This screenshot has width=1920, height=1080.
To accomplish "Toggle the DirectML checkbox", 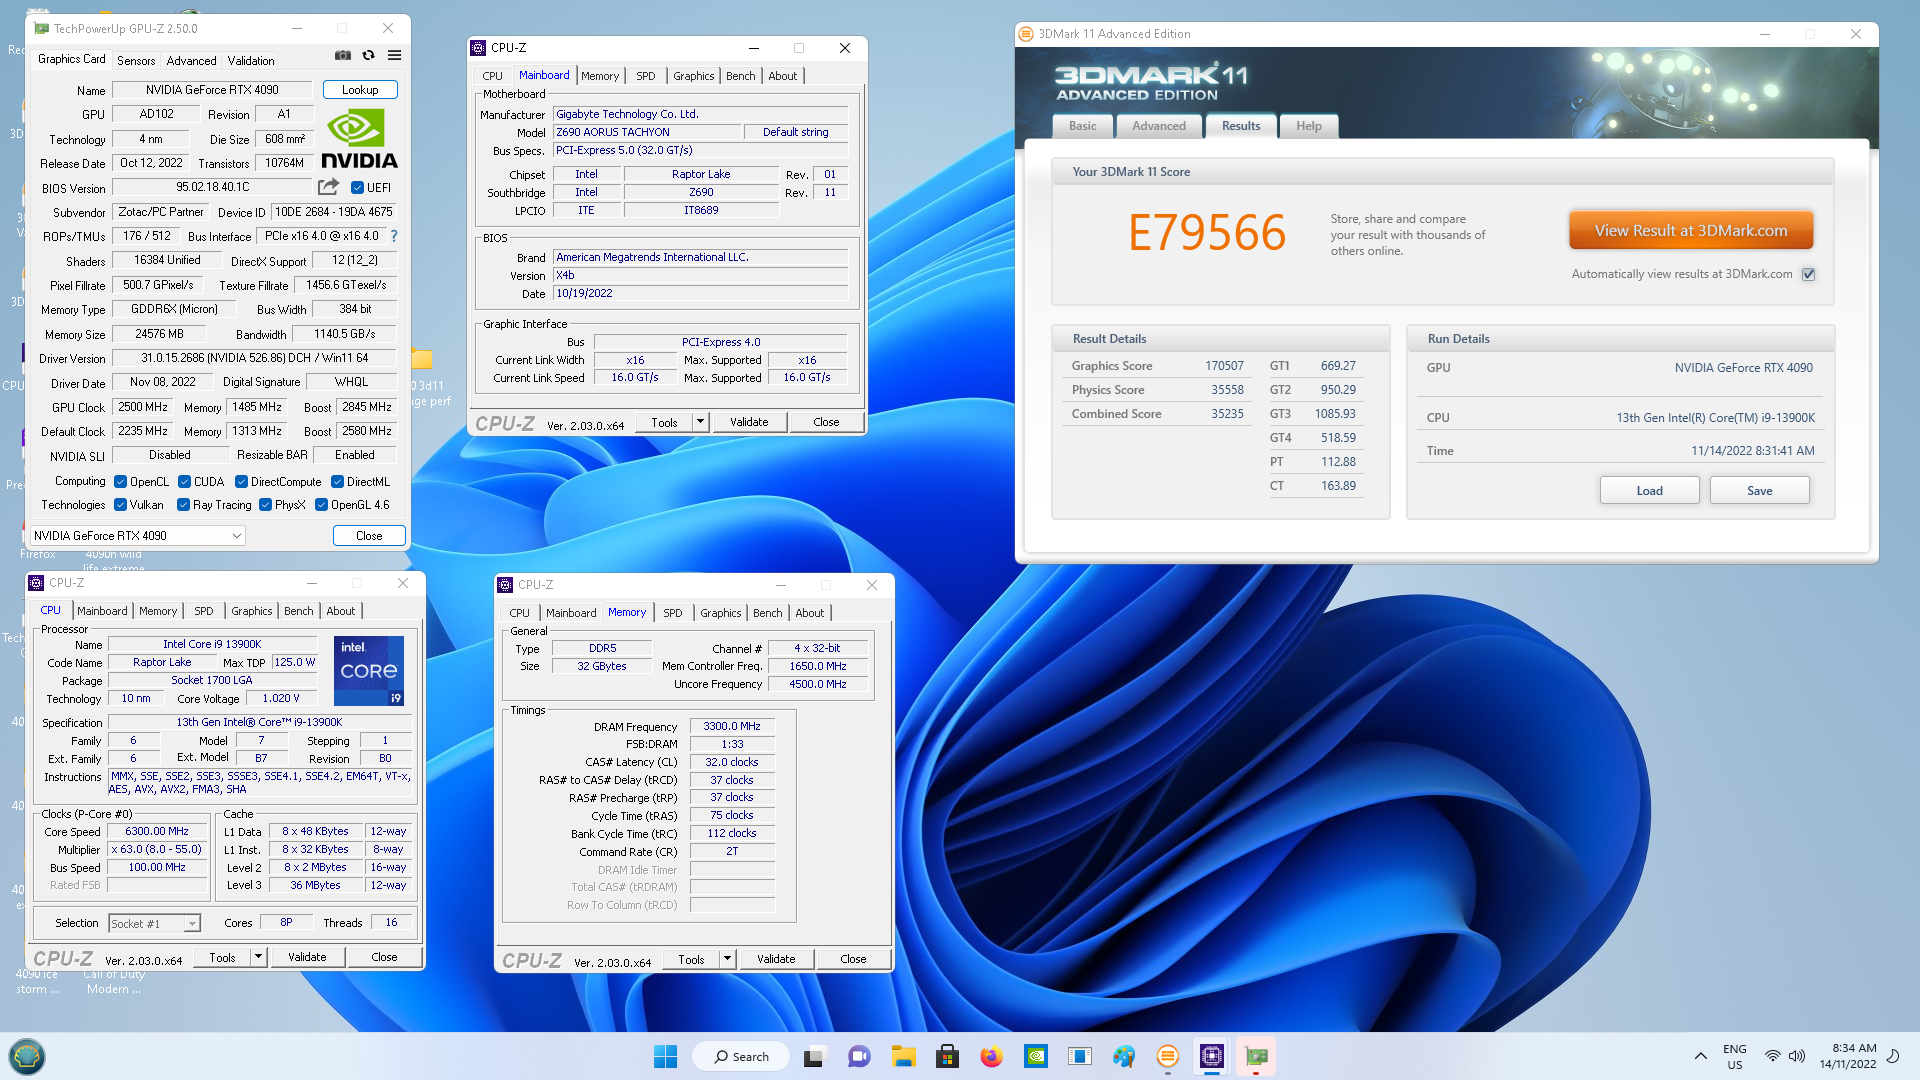I will point(338,482).
